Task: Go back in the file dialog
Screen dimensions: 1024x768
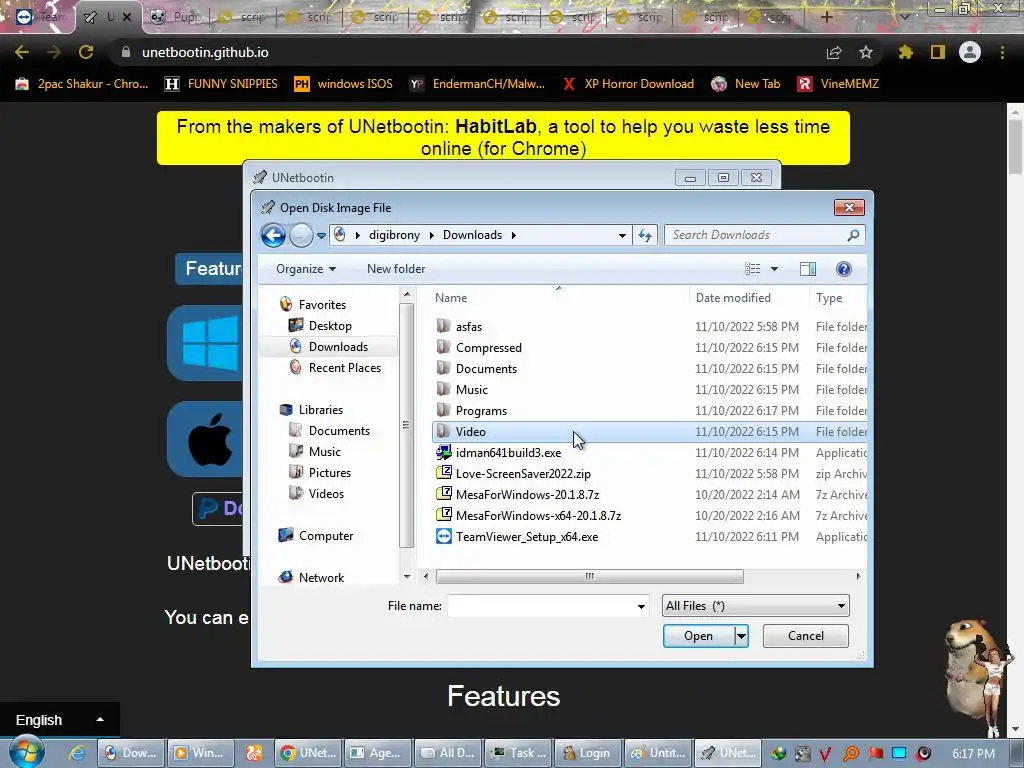Action: 273,235
